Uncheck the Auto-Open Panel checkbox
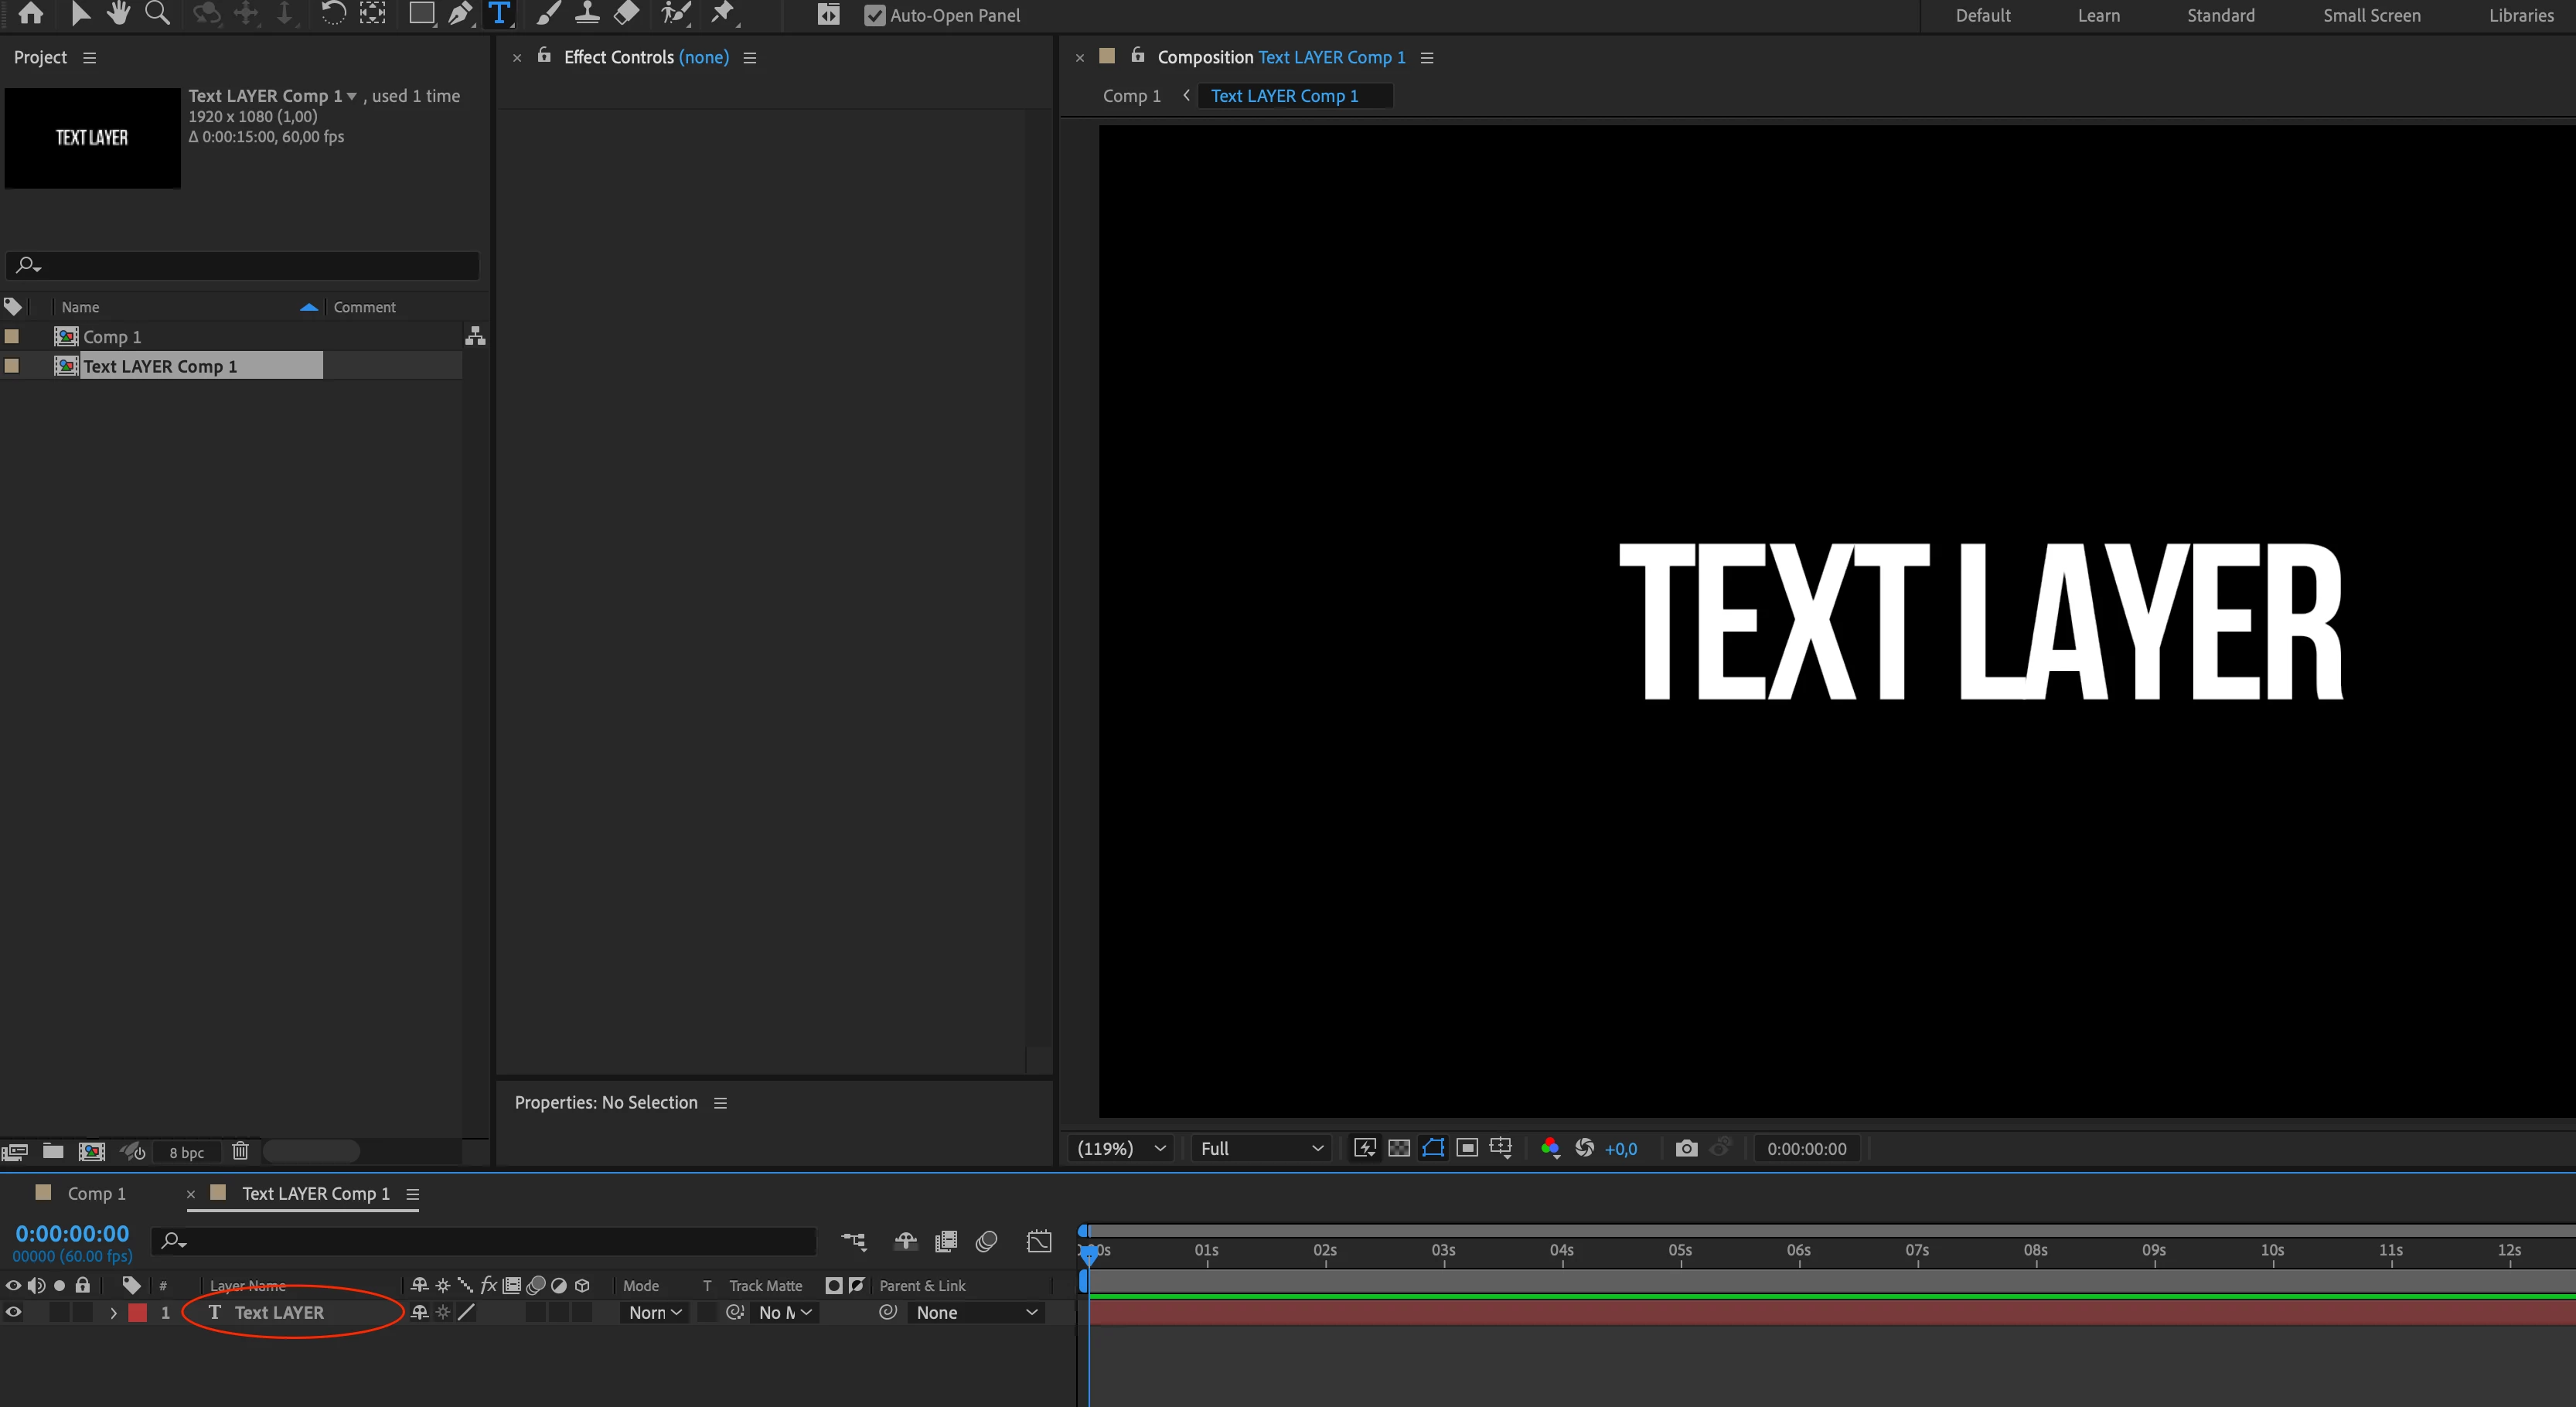This screenshot has height=1407, width=2576. tap(874, 15)
